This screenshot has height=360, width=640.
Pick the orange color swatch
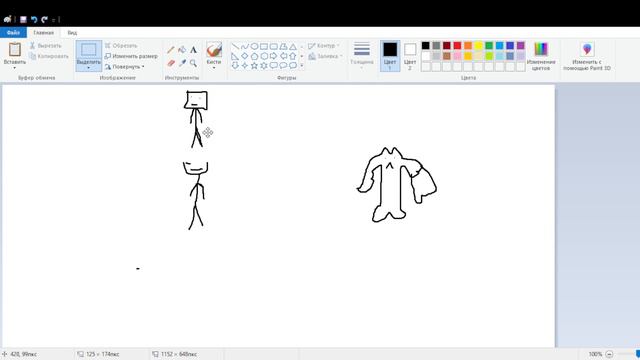(468, 45)
